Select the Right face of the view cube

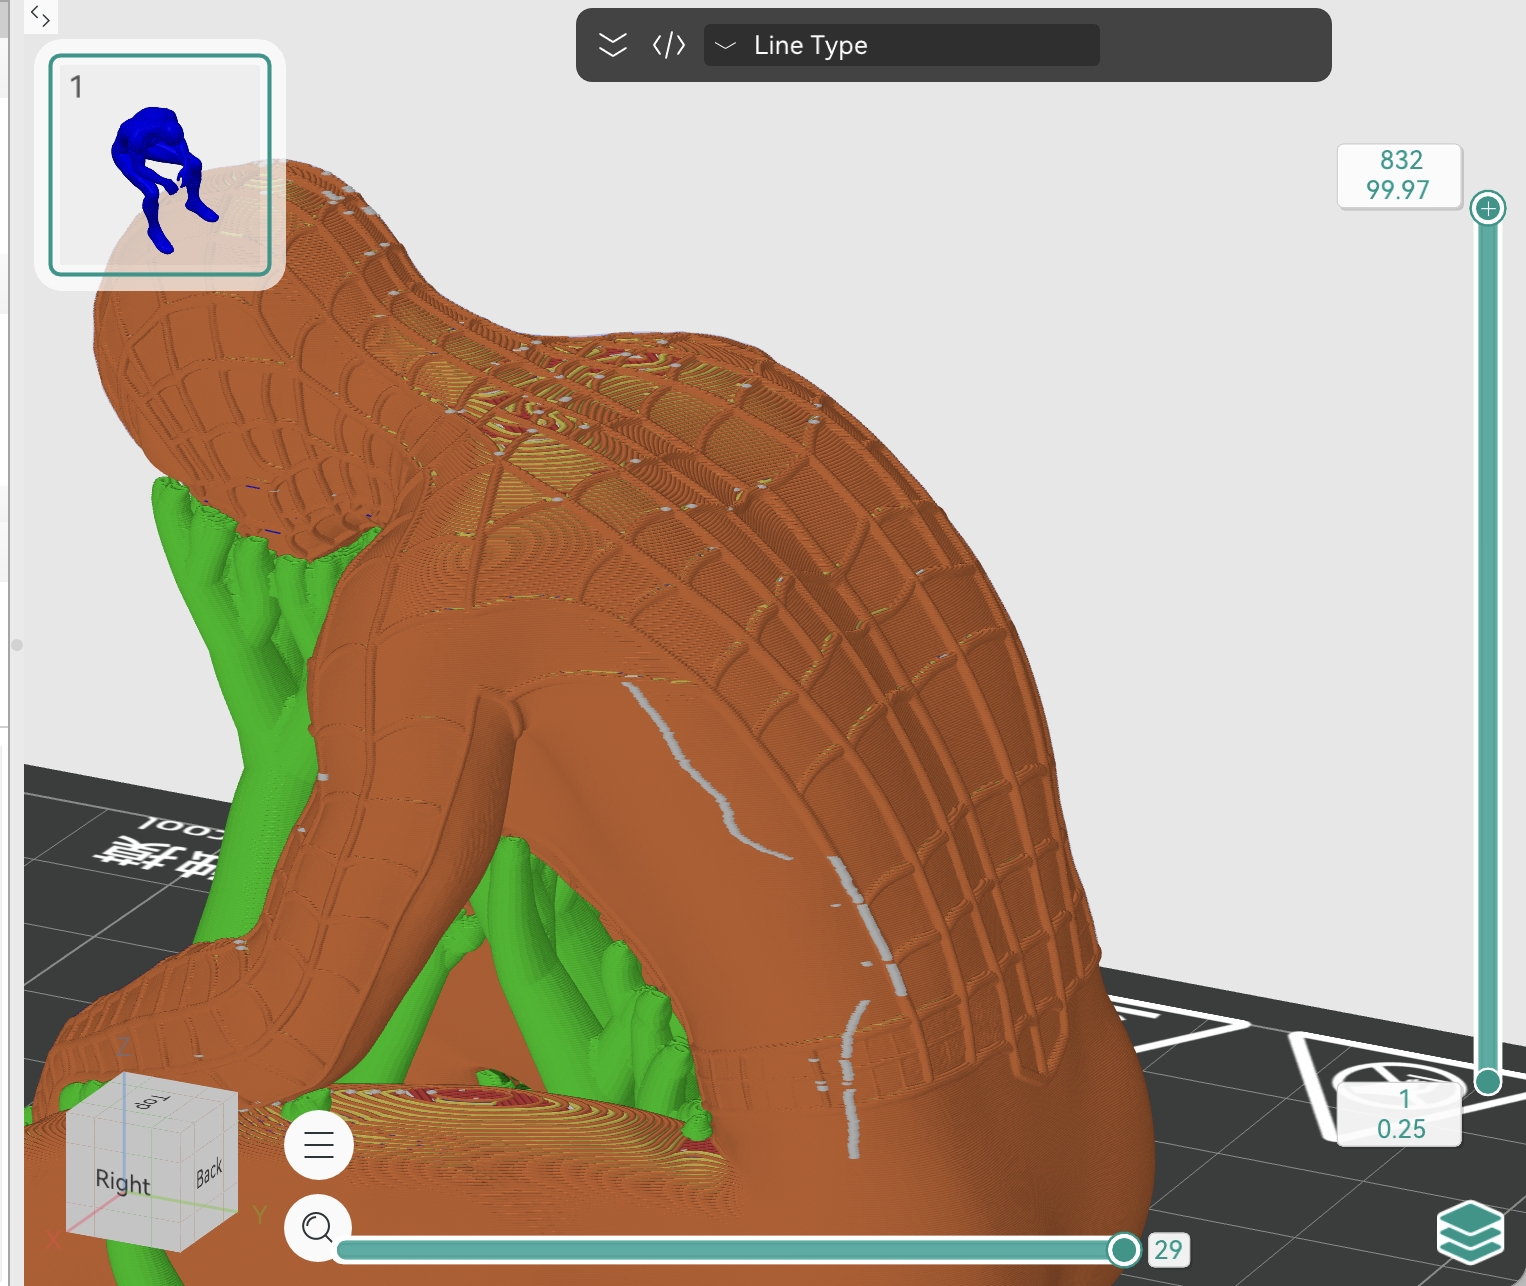click(123, 1182)
